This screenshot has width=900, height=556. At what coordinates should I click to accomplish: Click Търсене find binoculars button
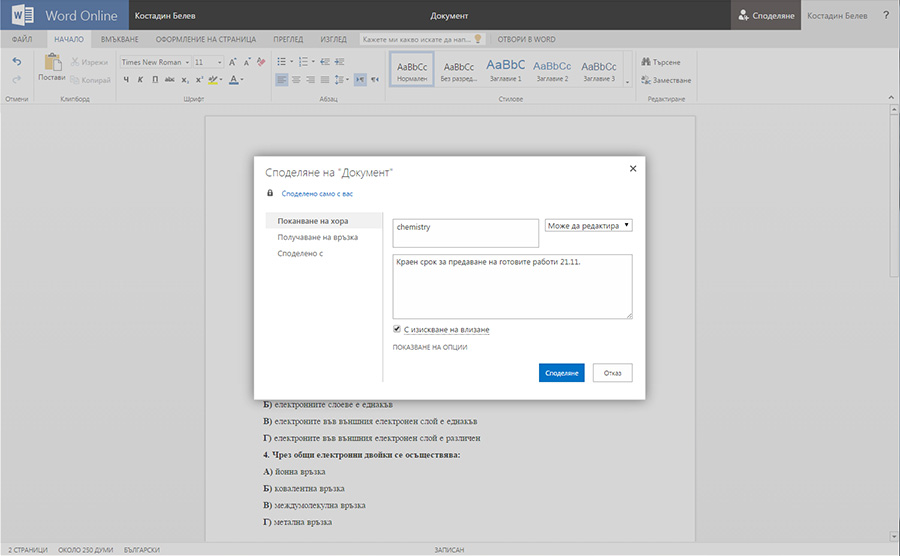(x=661, y=62)
